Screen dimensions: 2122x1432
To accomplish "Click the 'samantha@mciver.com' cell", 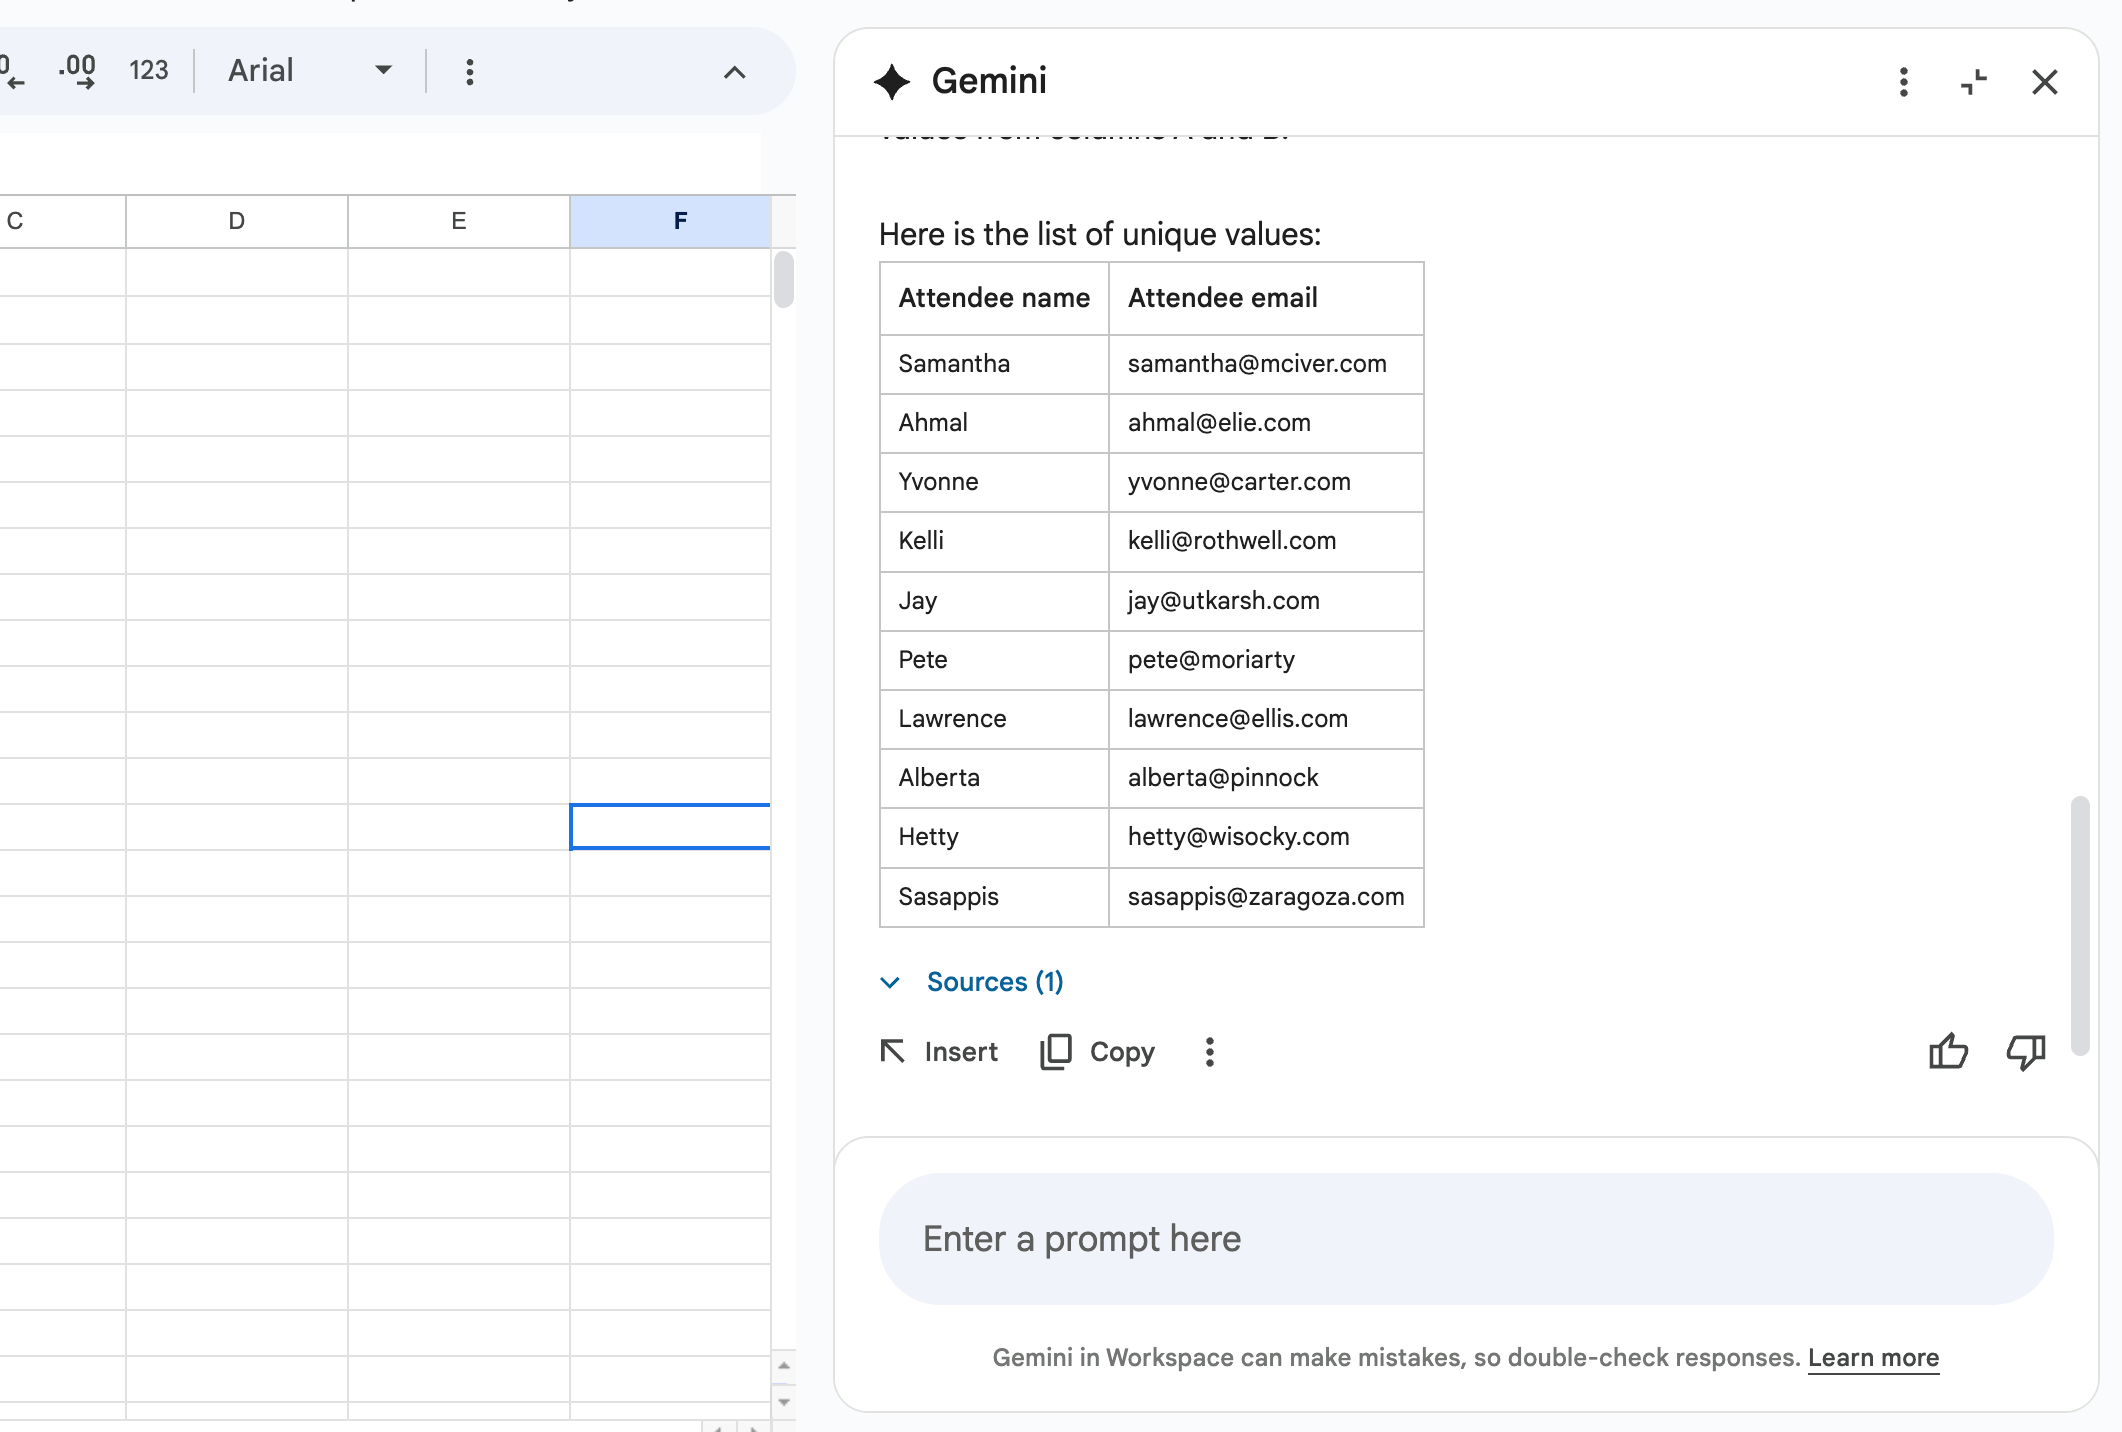I will point(1266,364).
